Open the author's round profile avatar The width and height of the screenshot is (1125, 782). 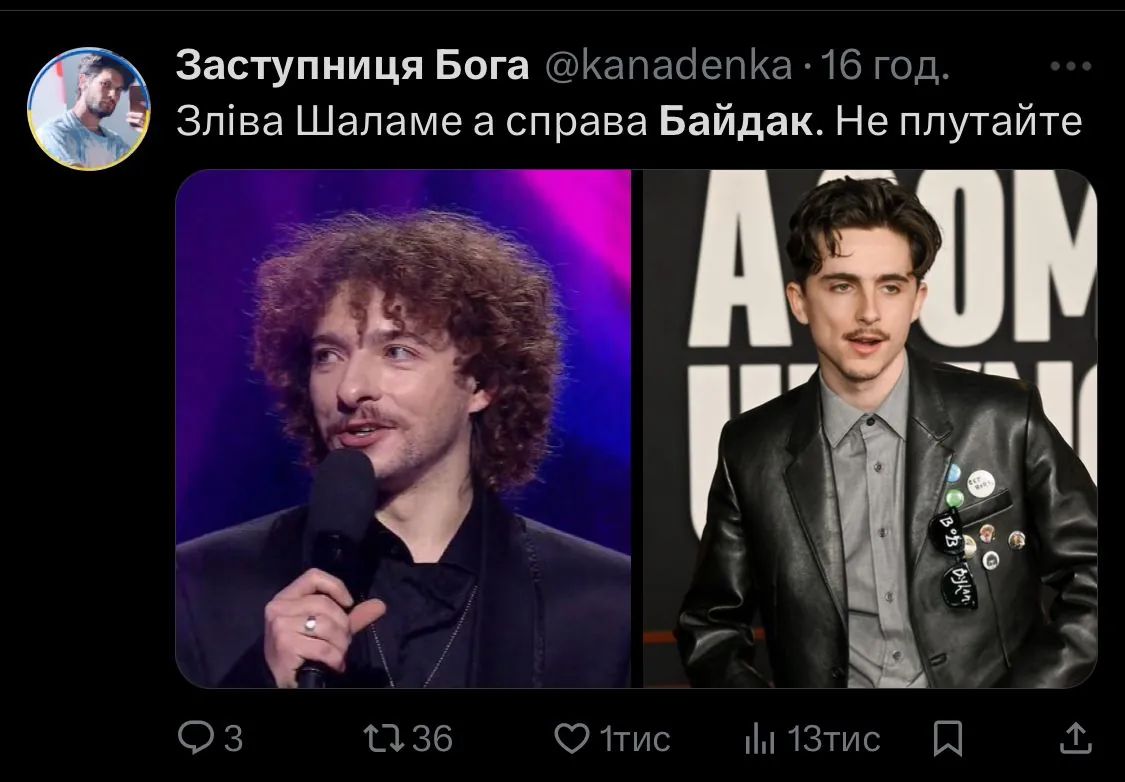click(89, 109)
